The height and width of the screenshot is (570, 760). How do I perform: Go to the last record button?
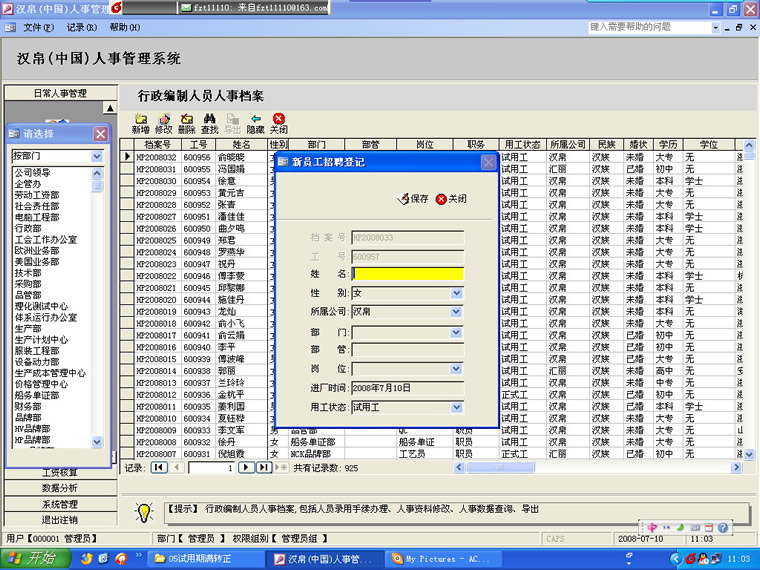point(264,468)
